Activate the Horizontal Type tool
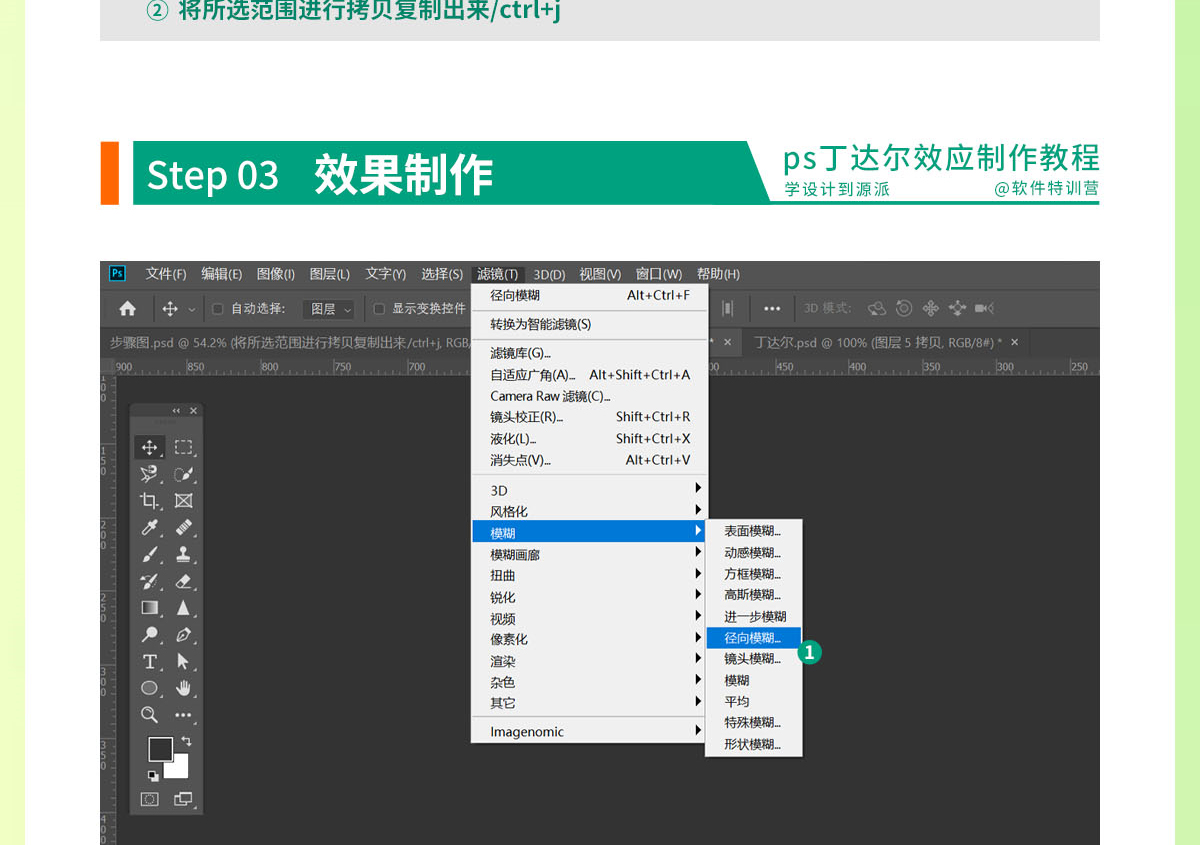Viewport: 1200px width, 845px height. pos(149,662)
